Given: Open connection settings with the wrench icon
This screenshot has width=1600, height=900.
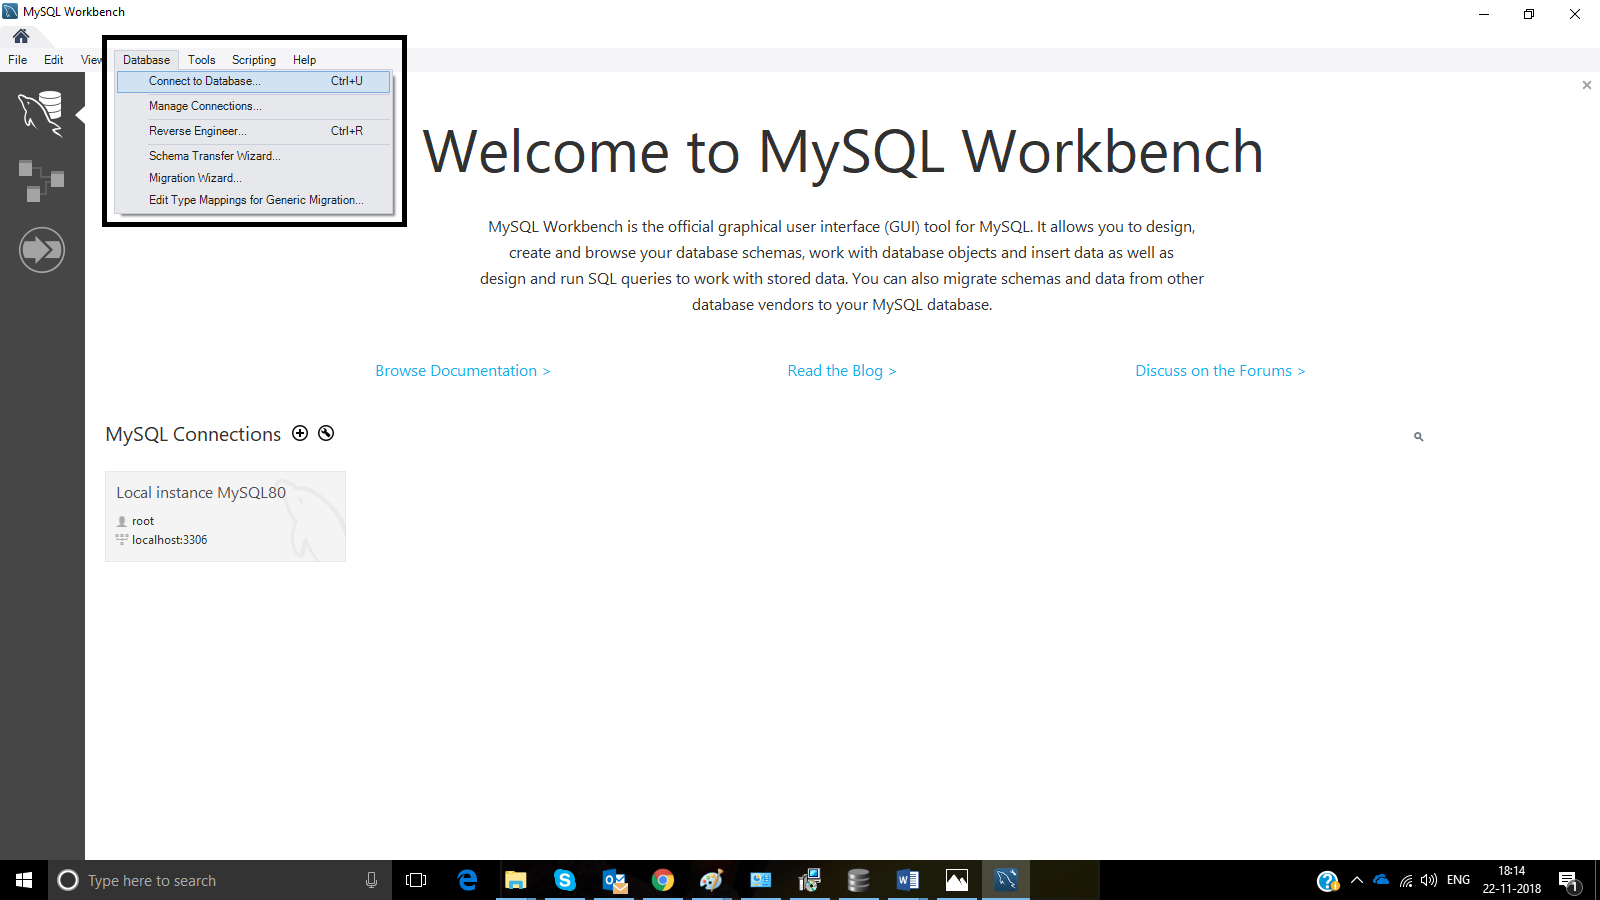Looking at the screenshot, I should (x=325, y=433).
